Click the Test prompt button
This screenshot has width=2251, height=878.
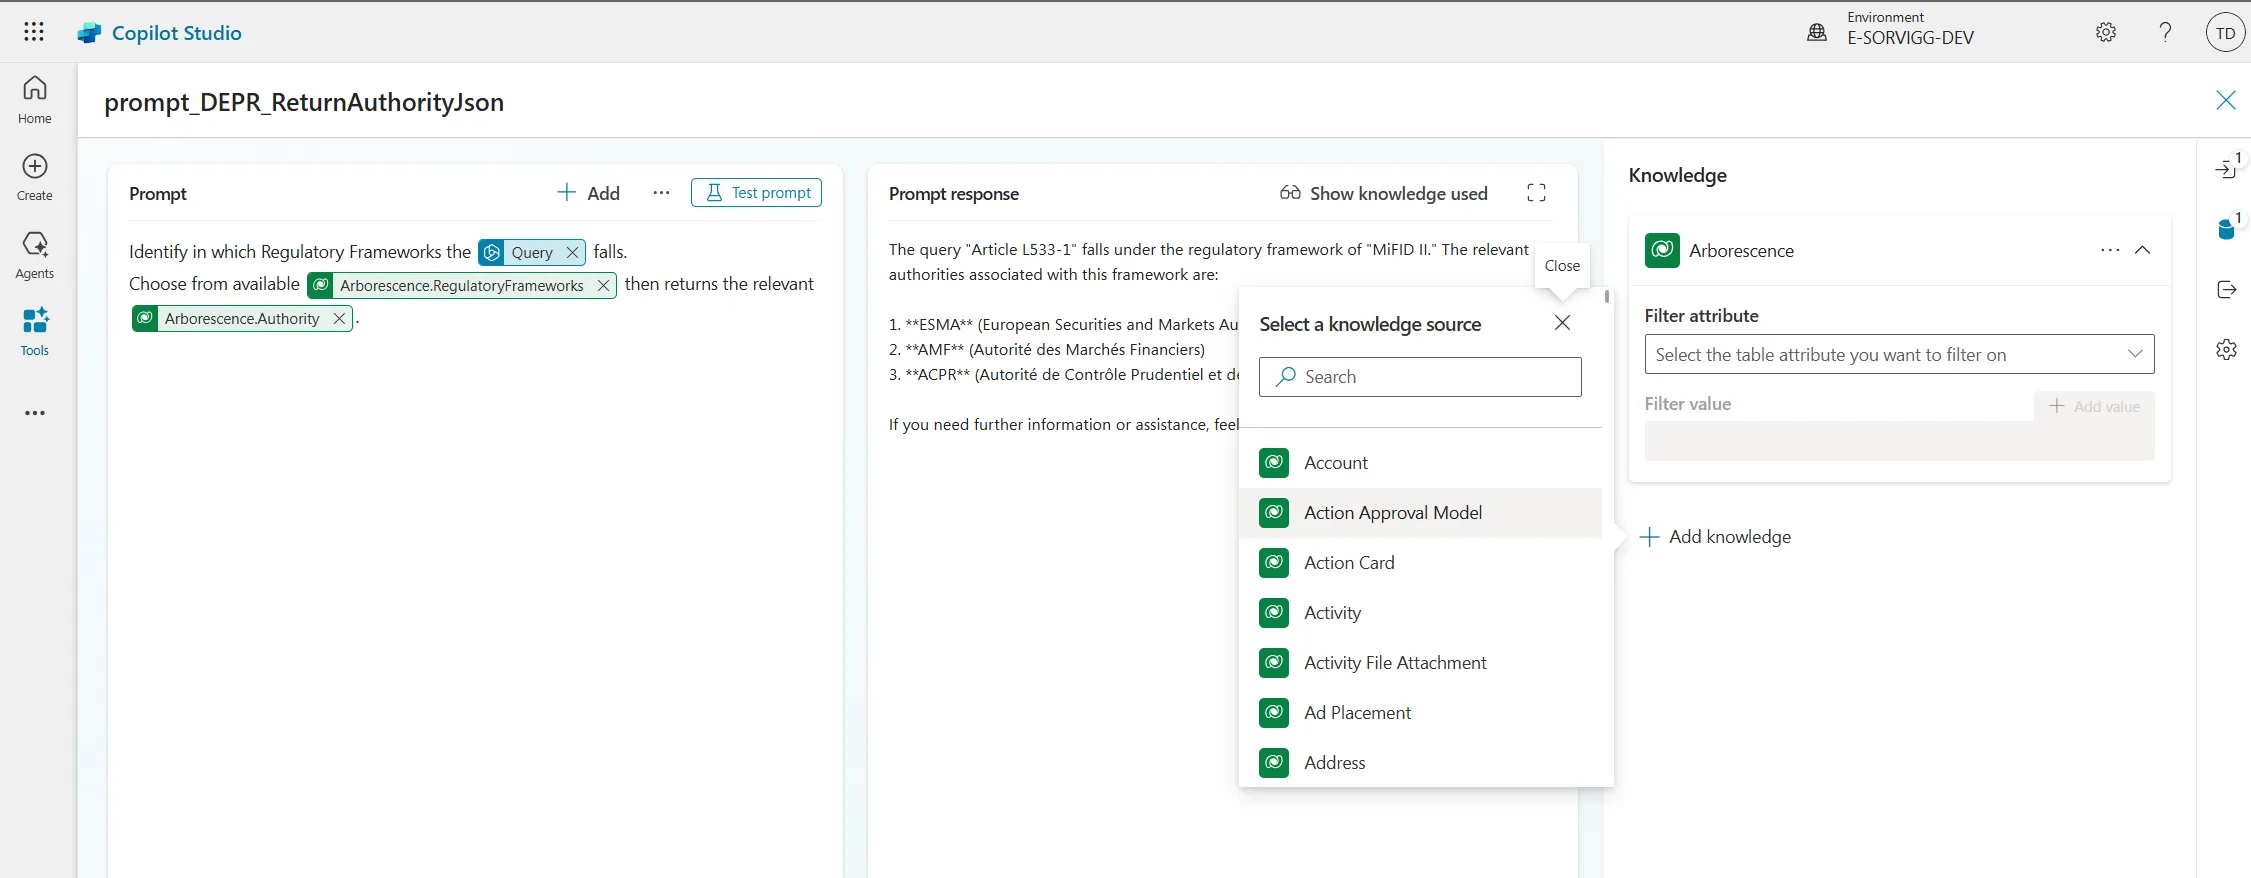pos(756,192)
